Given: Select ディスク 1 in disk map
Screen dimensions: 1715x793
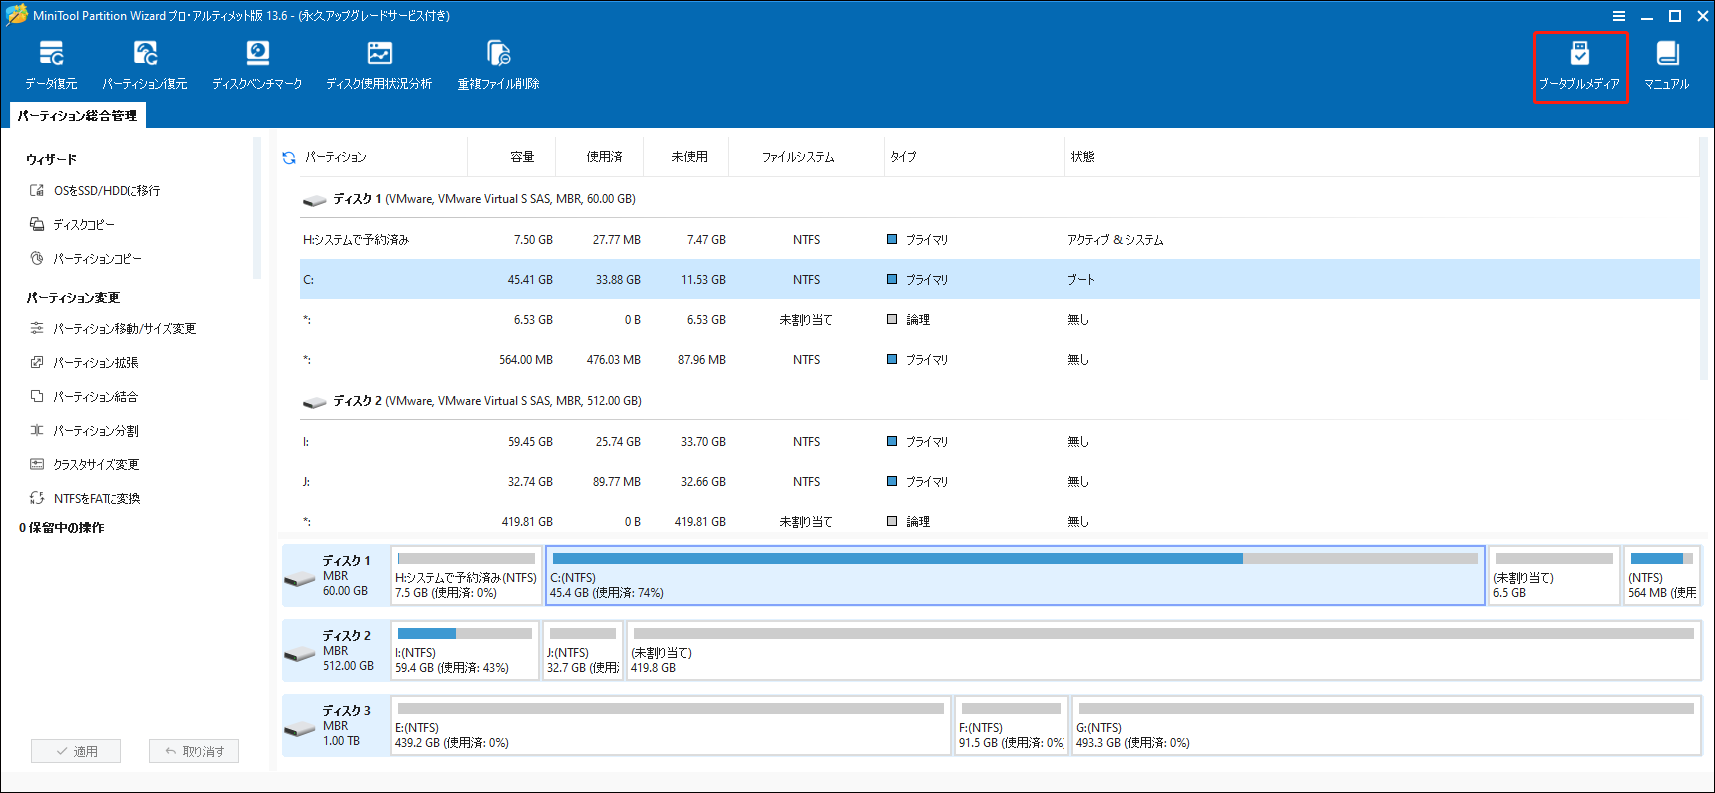Looking at the screenshot, I should coord(336,576).
